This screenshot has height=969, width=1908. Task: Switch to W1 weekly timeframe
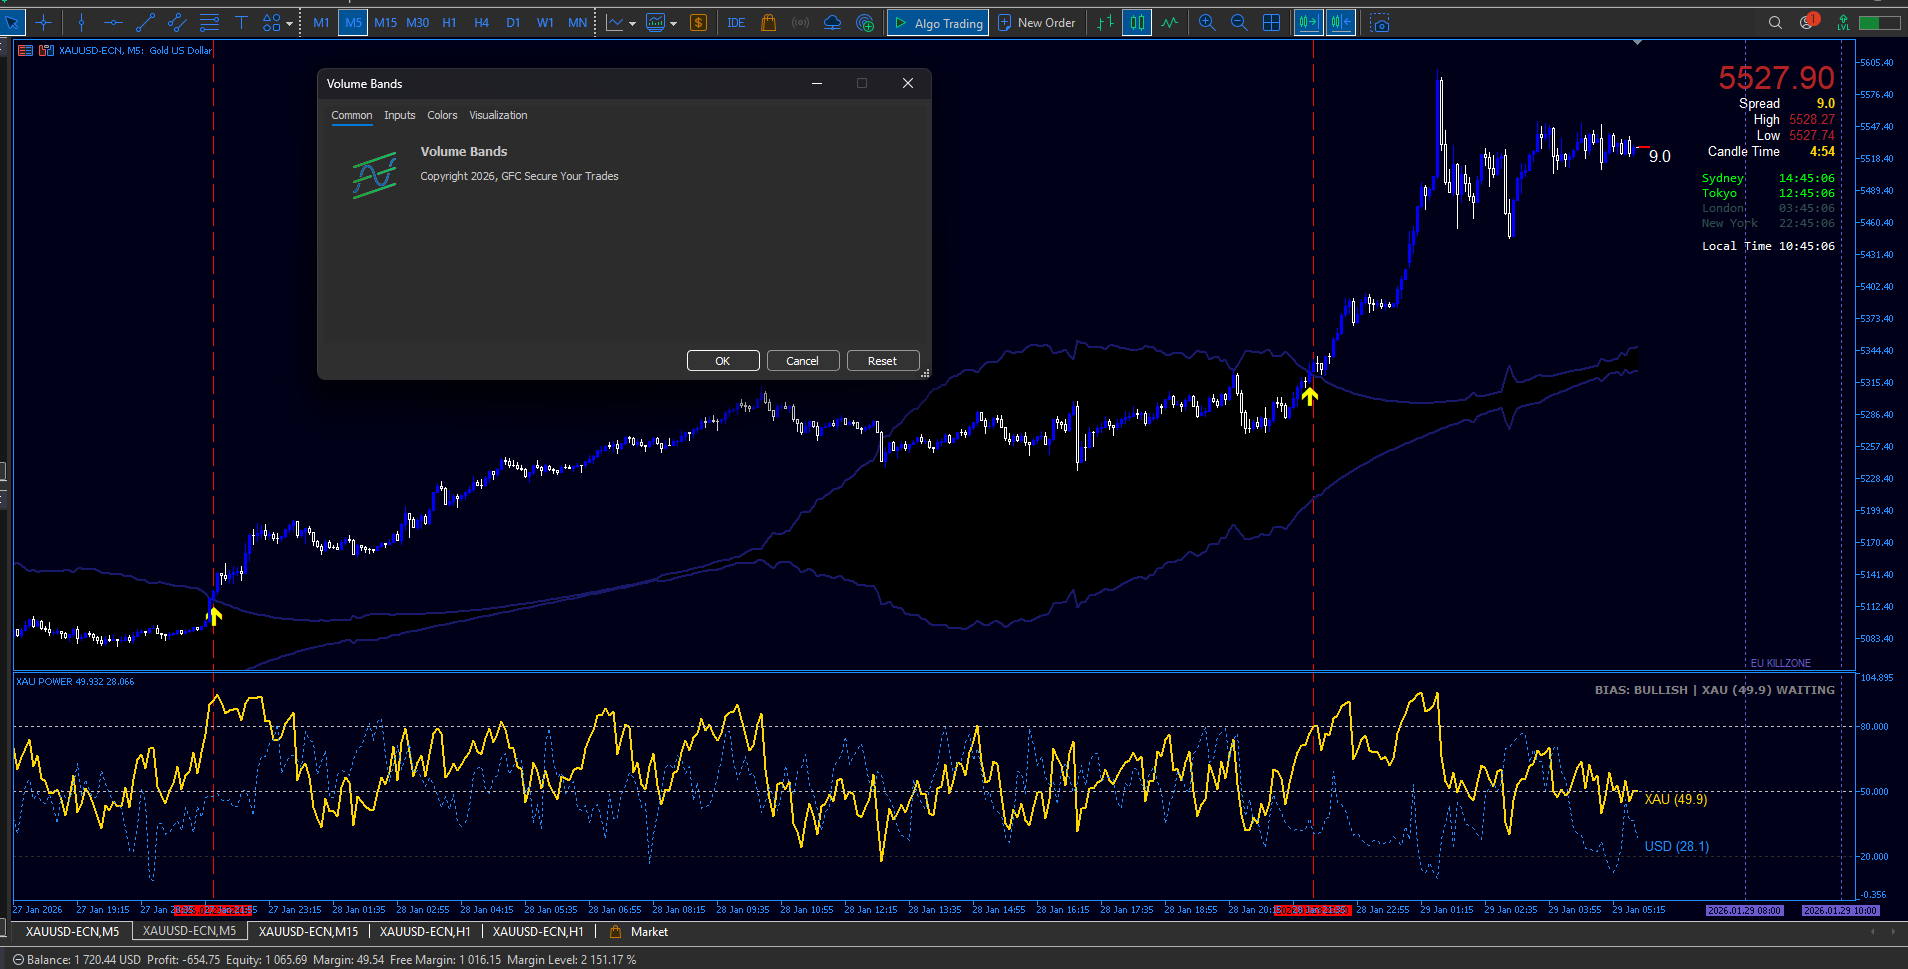545,22
